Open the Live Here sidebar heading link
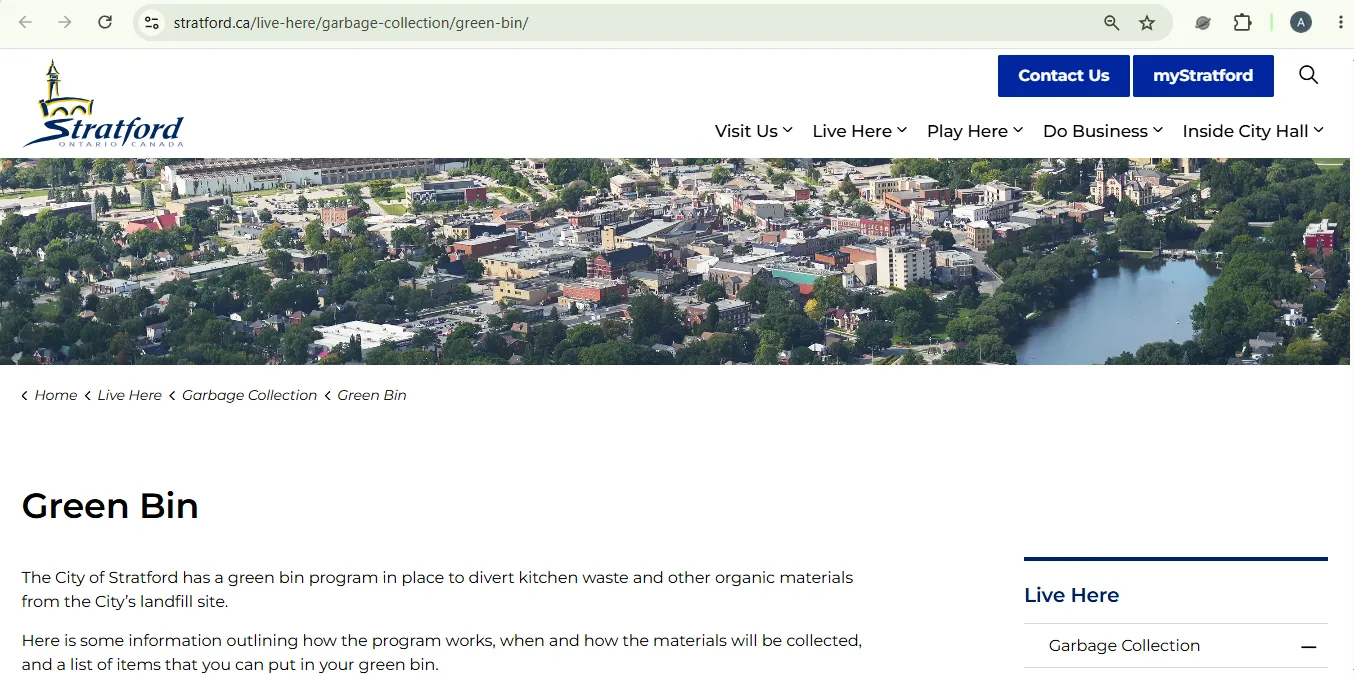This screenshot has height=679, width=1354. pyautogui.click(x=1071, y=595)
